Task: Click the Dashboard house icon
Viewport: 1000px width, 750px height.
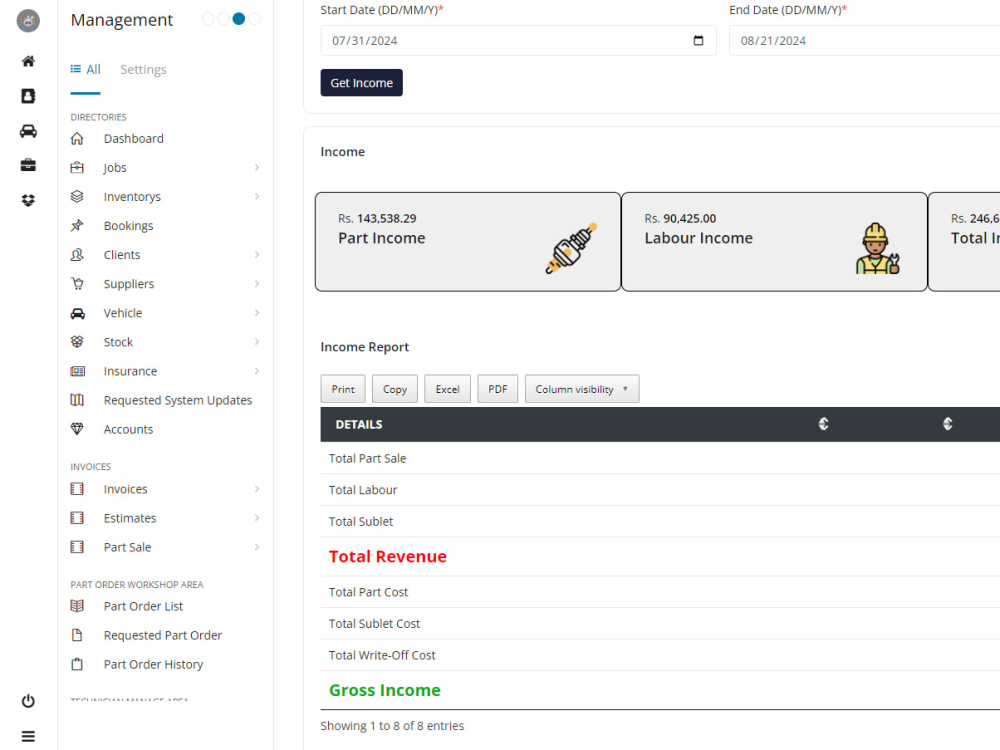Action: 77,138
